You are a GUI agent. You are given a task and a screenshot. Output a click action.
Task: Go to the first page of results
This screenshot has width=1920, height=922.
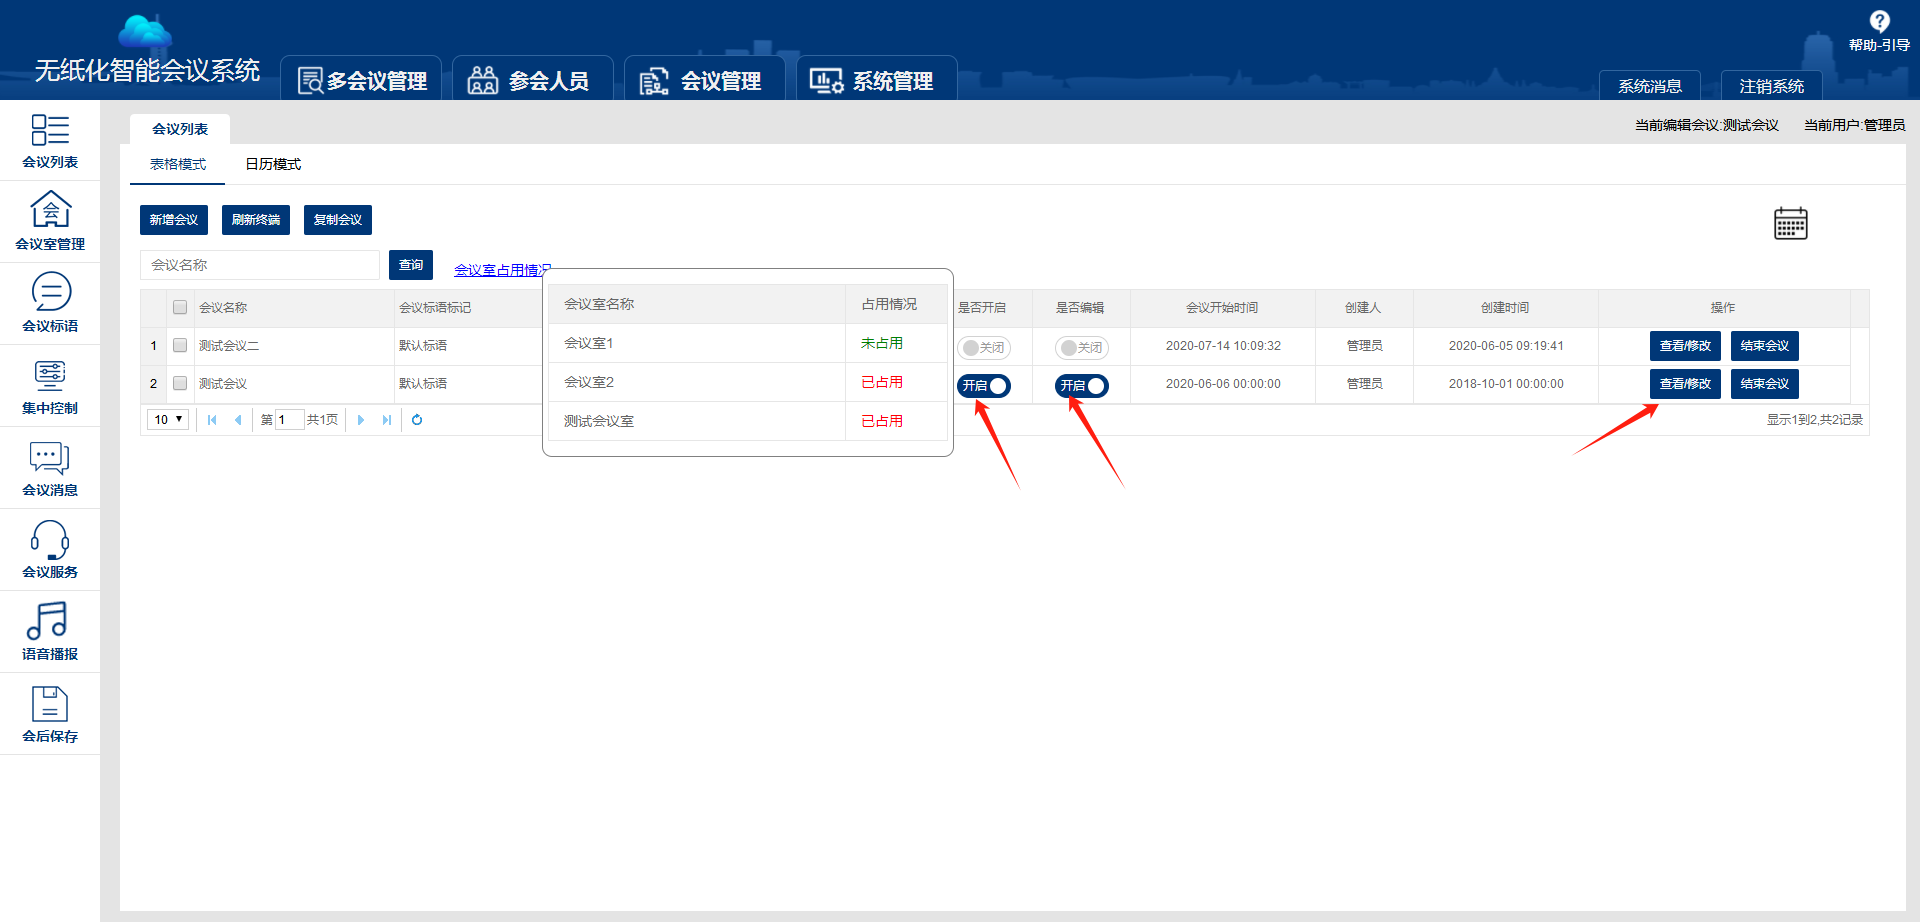[x=212, y=420]
